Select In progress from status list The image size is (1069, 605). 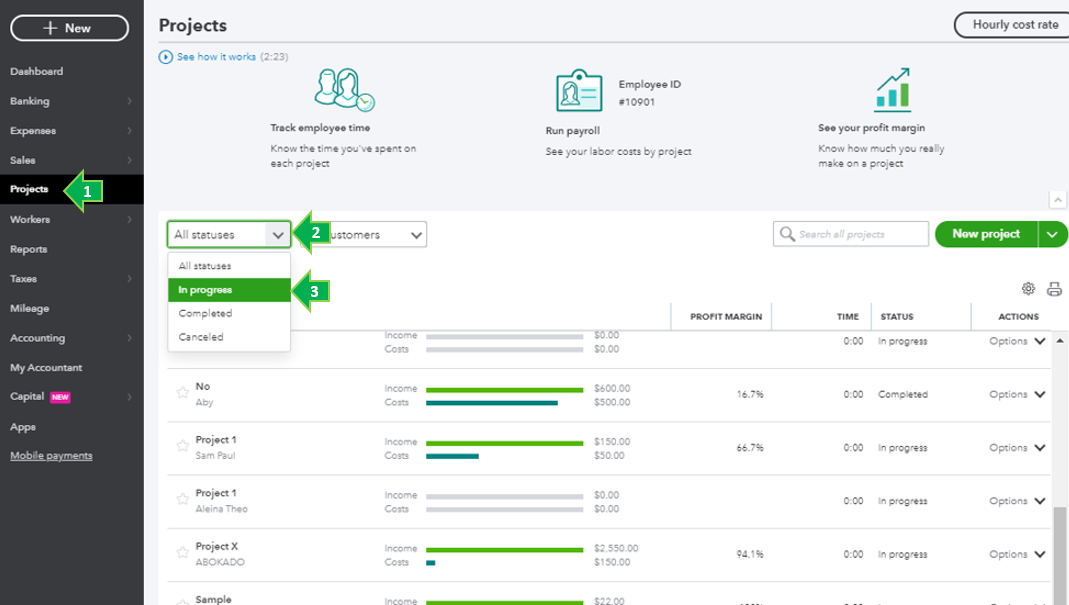tap(229, 290)
